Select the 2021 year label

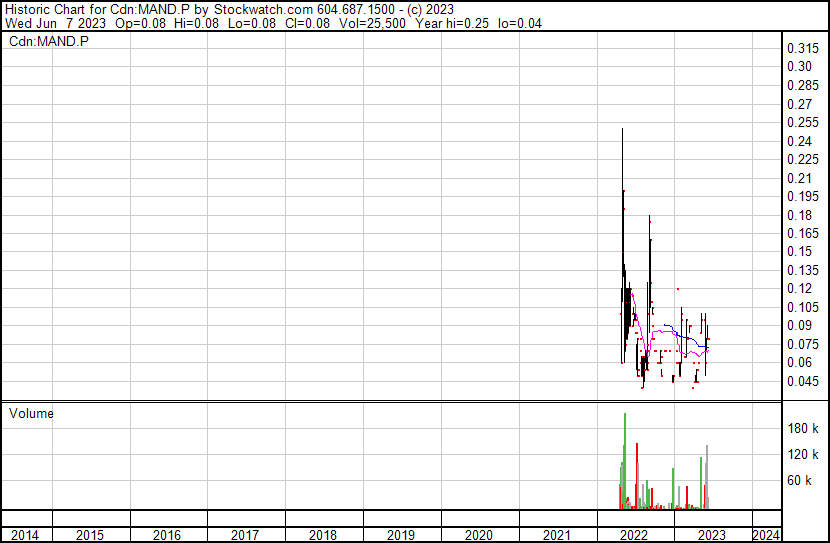[x=557, y=535]
